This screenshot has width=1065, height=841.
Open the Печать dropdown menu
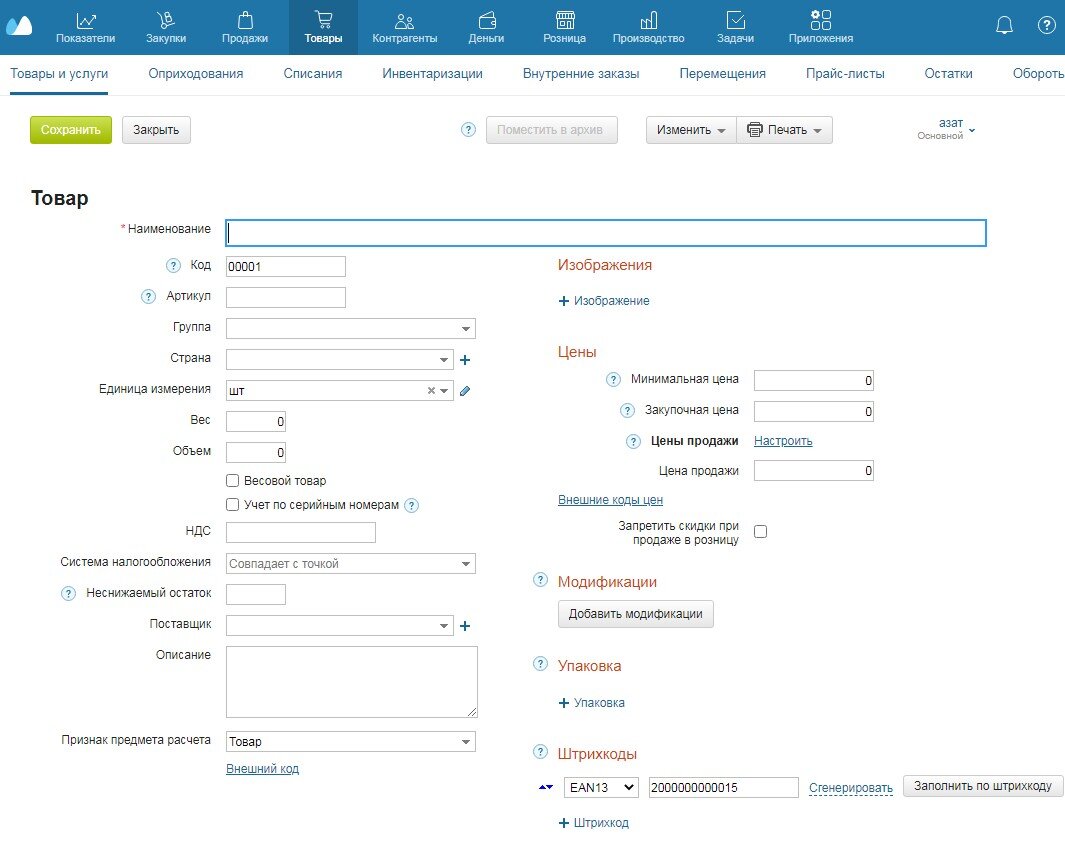(784, 130)
